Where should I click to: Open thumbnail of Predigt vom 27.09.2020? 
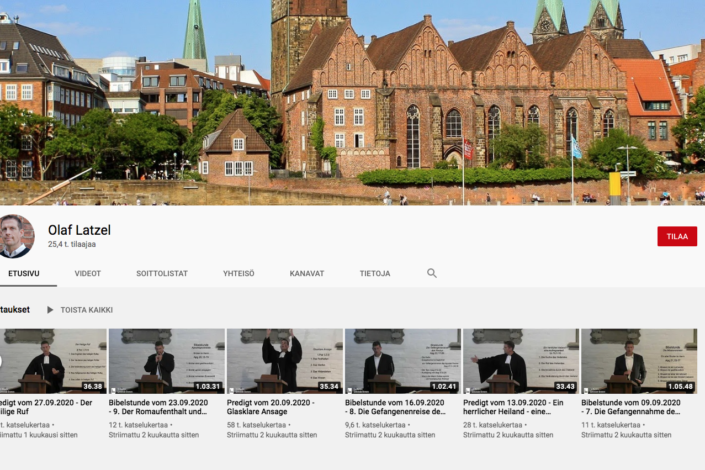53,361
